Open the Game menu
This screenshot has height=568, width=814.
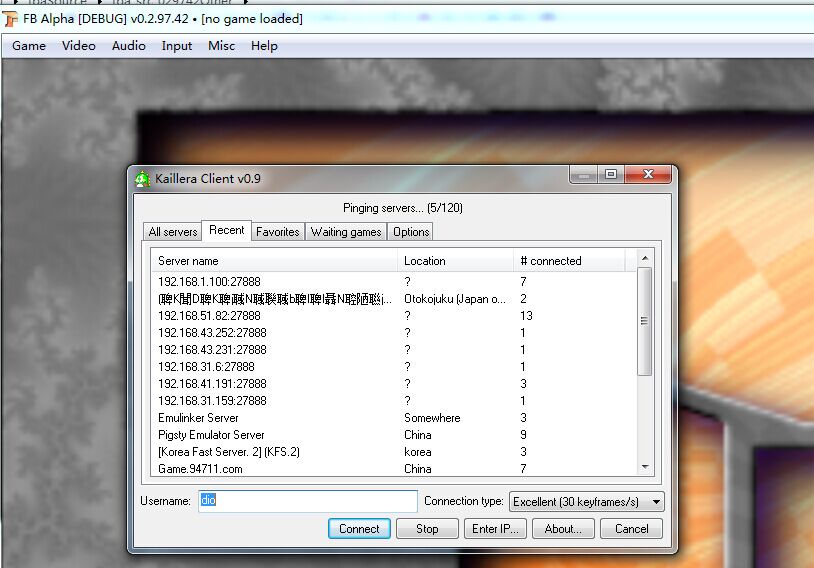coord(29,46)
